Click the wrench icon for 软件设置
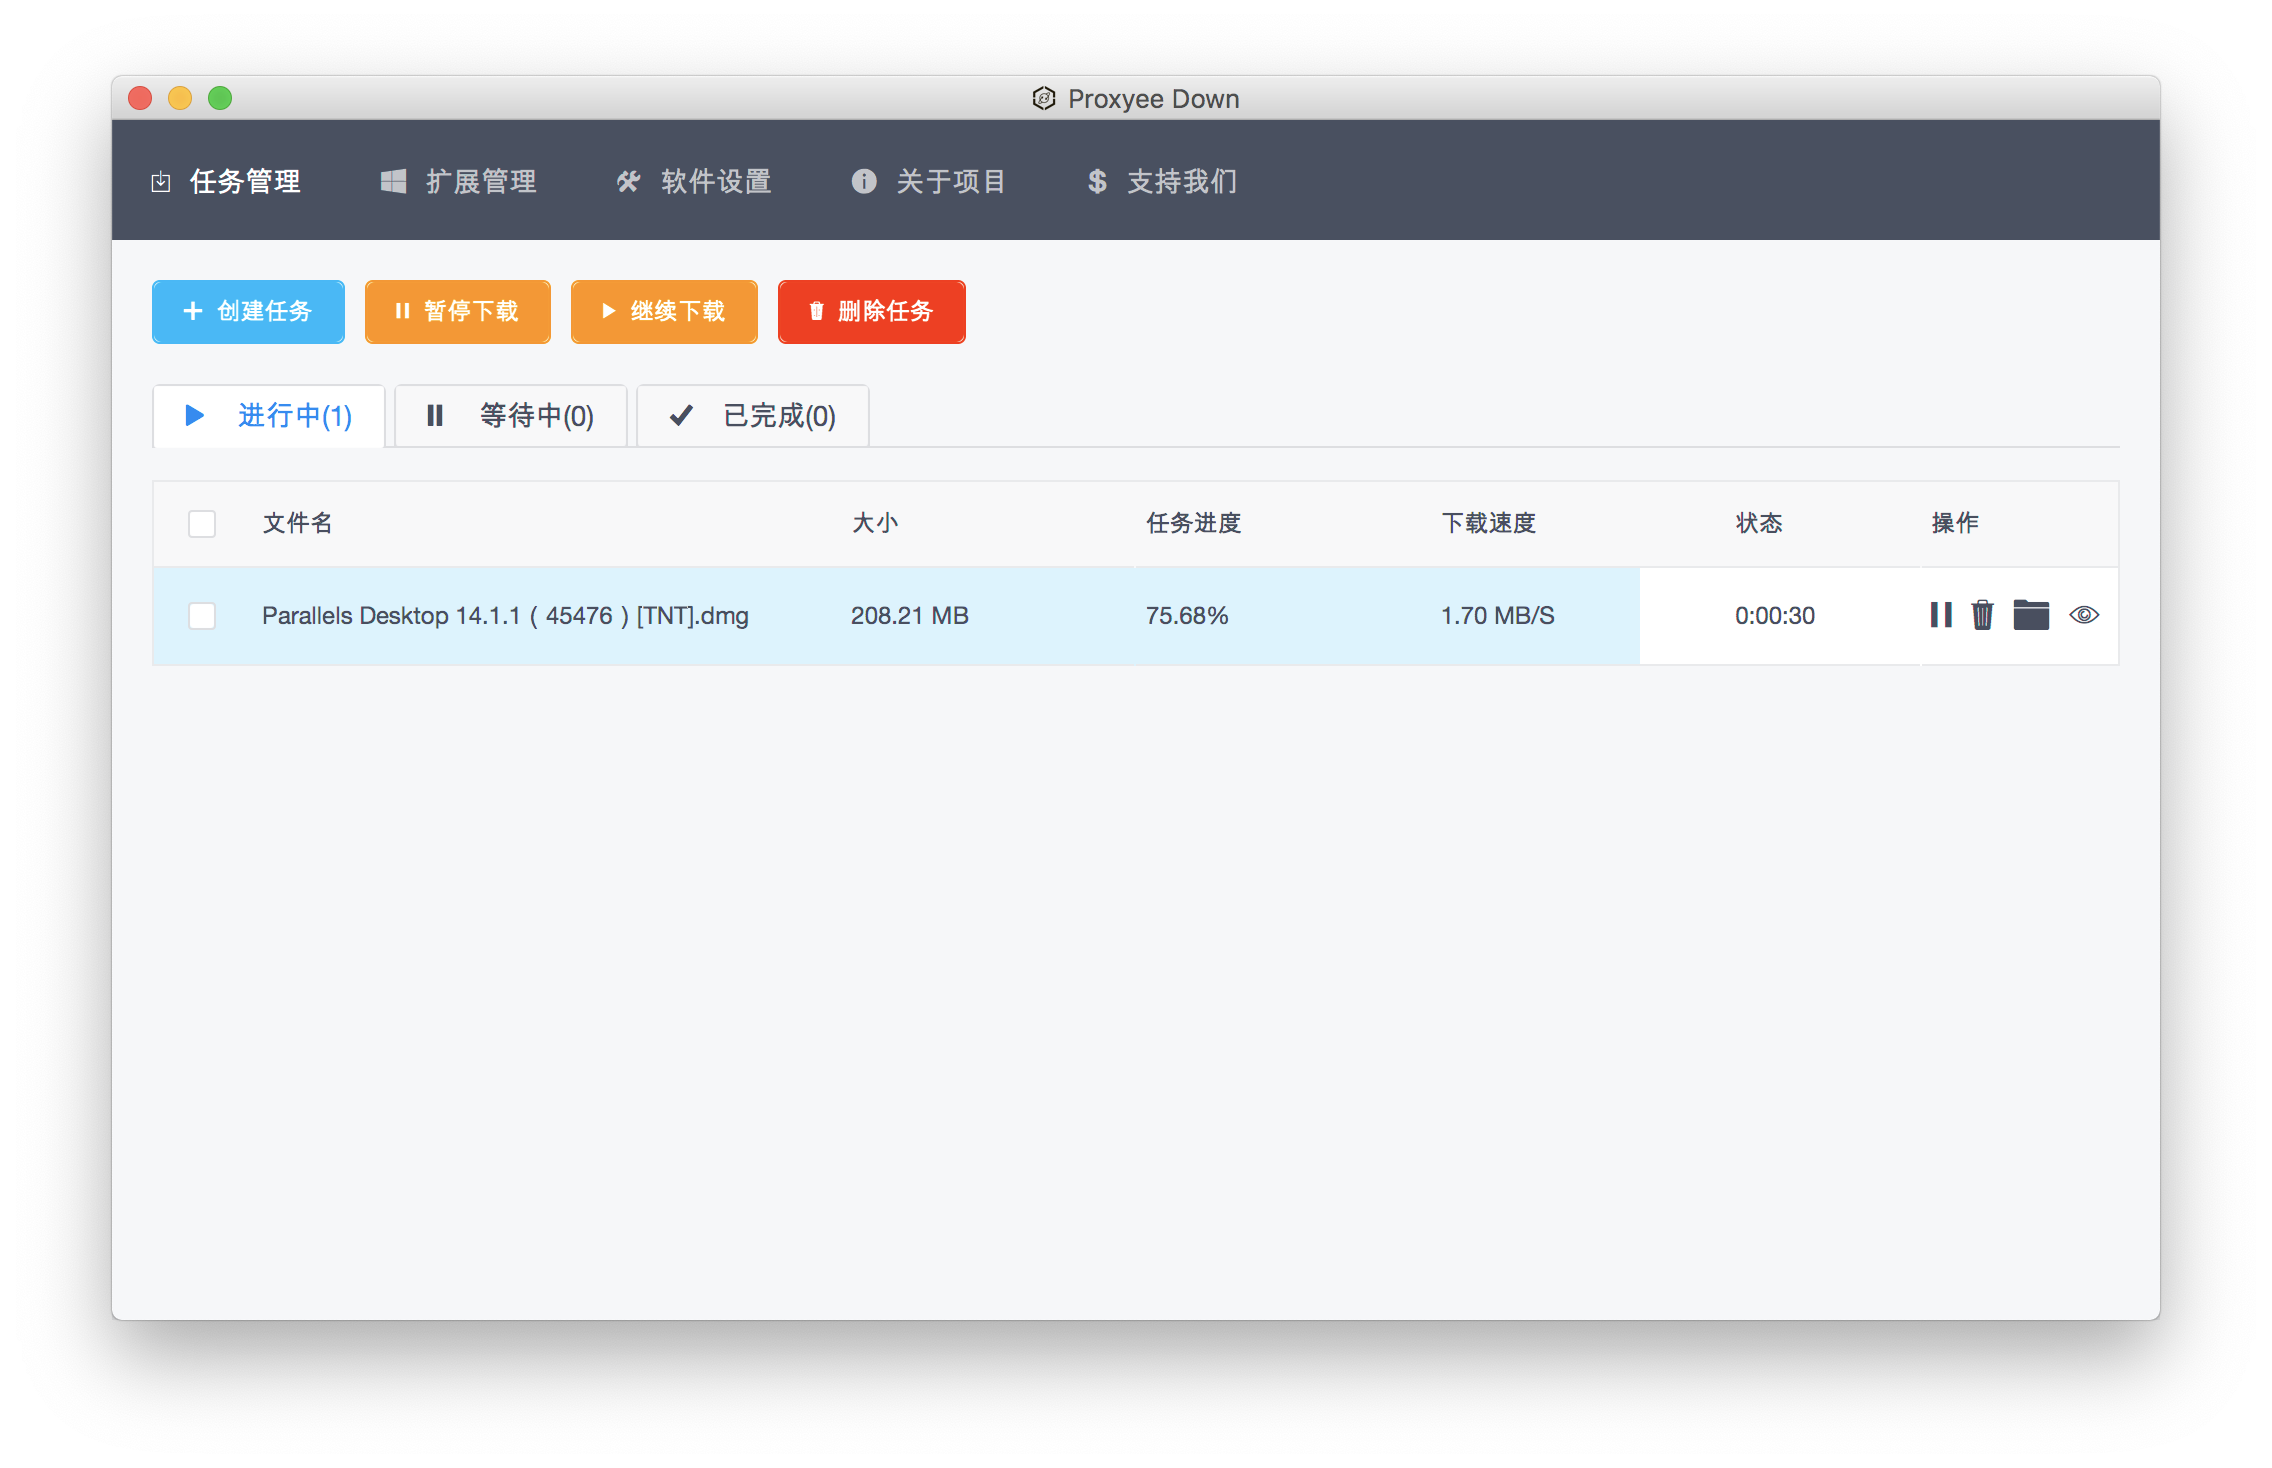2272x1468 pixels. (x=628, y=182)
